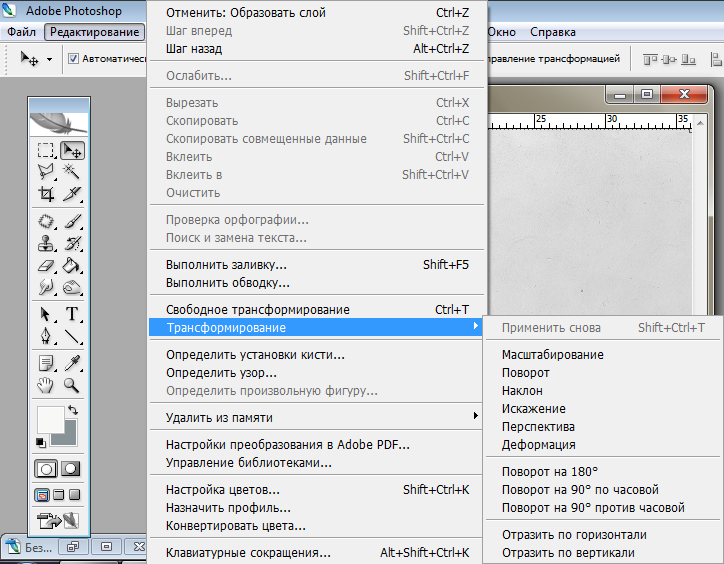This screenshot has height=564, width=724.
Task: Click align top edges button in options bar
Action: (650, 59)
